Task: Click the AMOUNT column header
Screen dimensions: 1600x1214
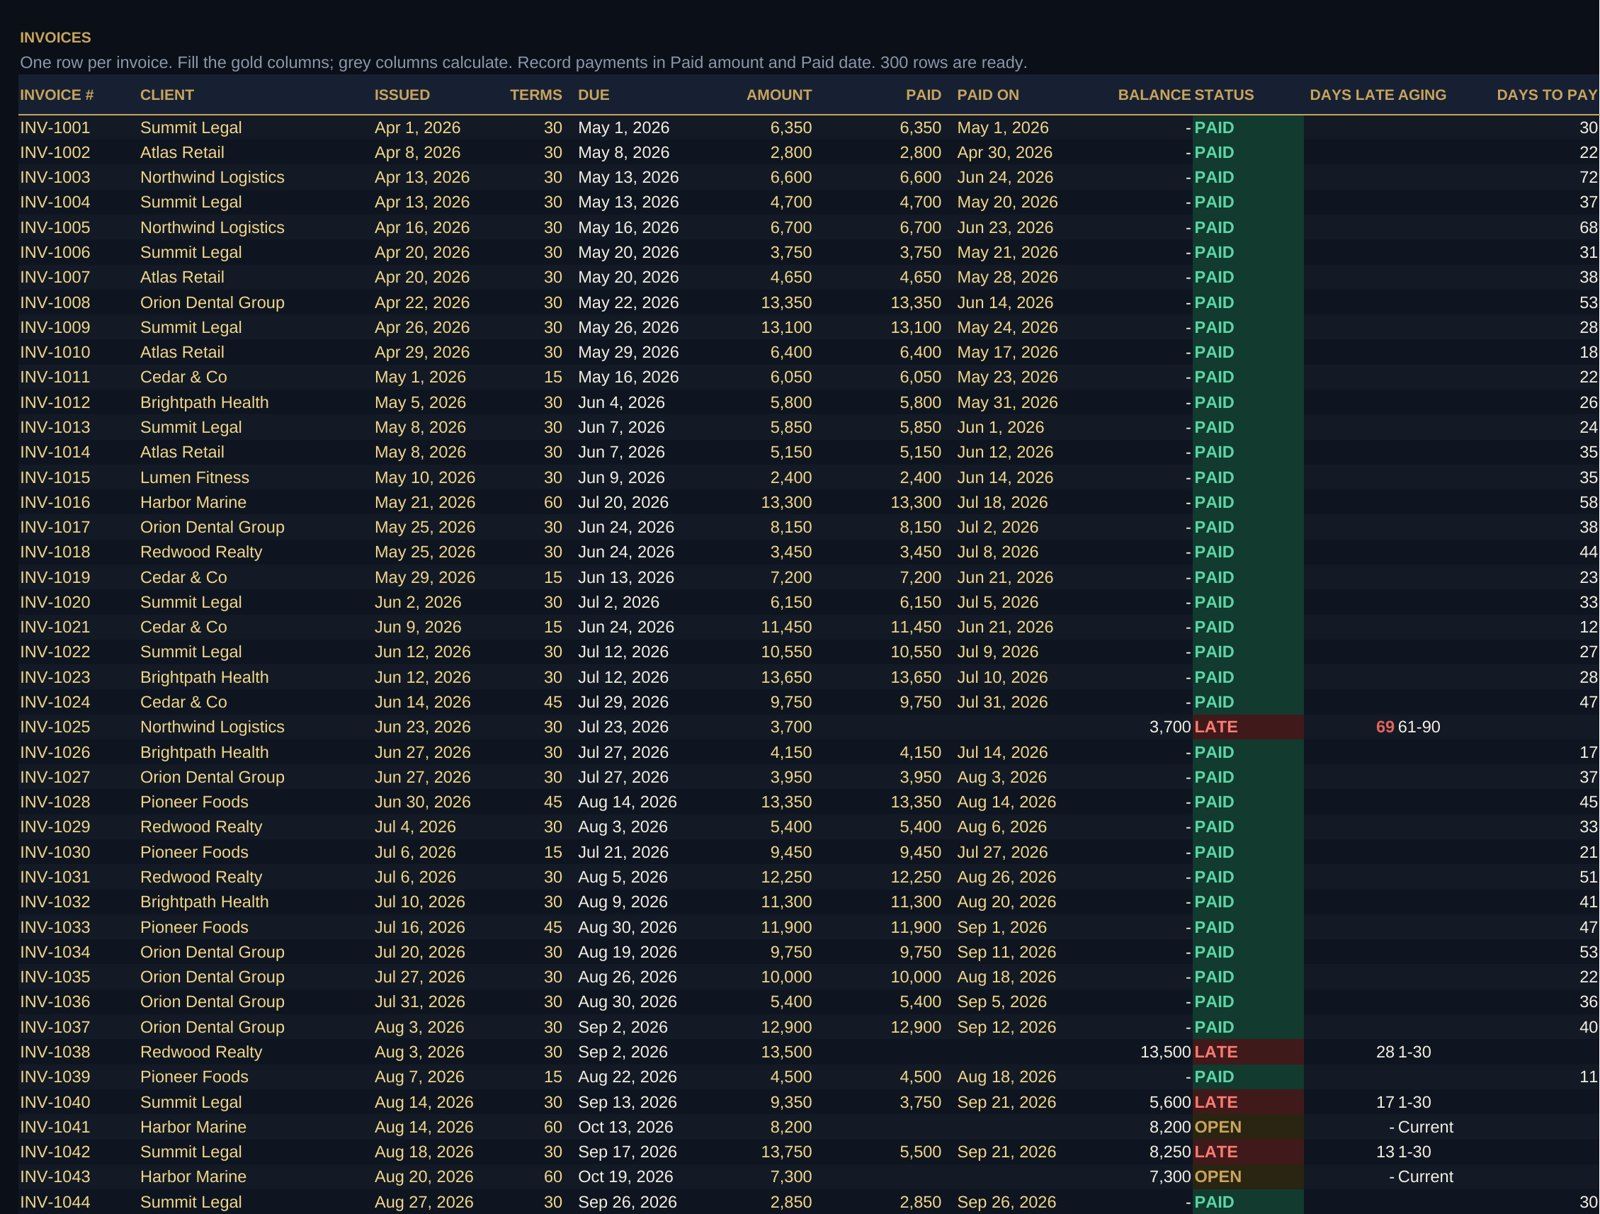Action: point(779,95)
